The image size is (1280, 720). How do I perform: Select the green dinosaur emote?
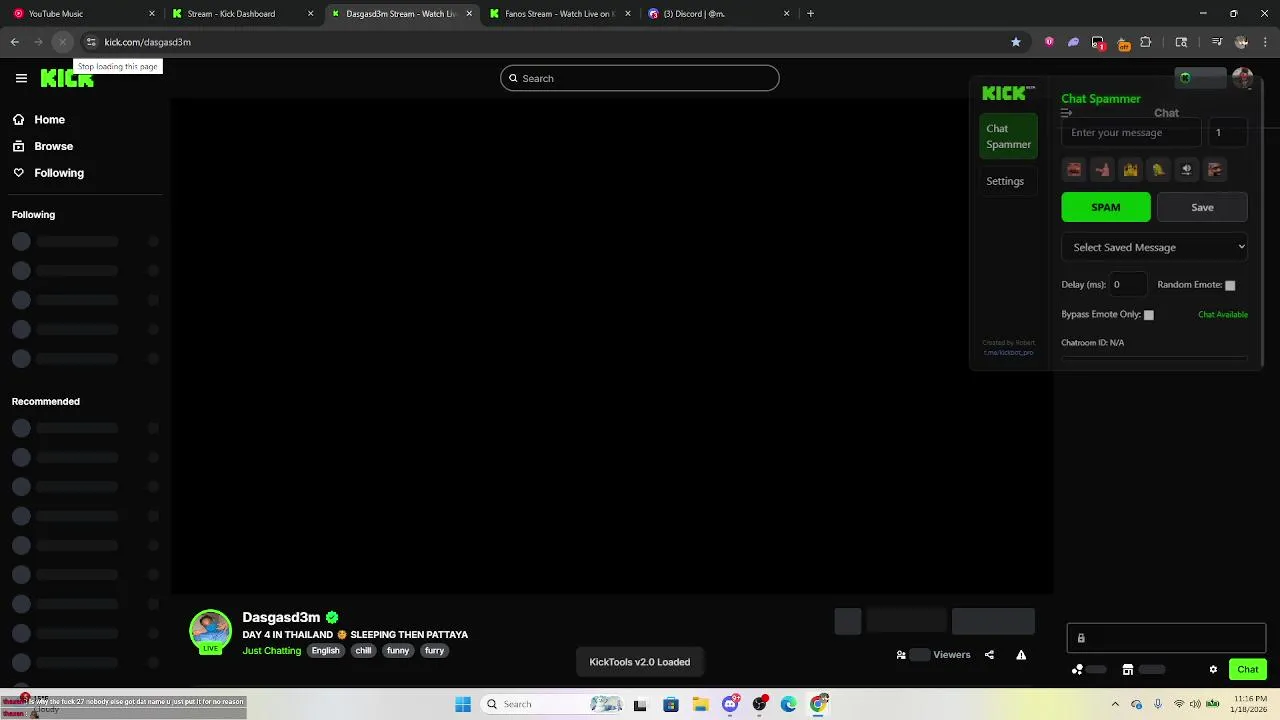pos(1158,169)
